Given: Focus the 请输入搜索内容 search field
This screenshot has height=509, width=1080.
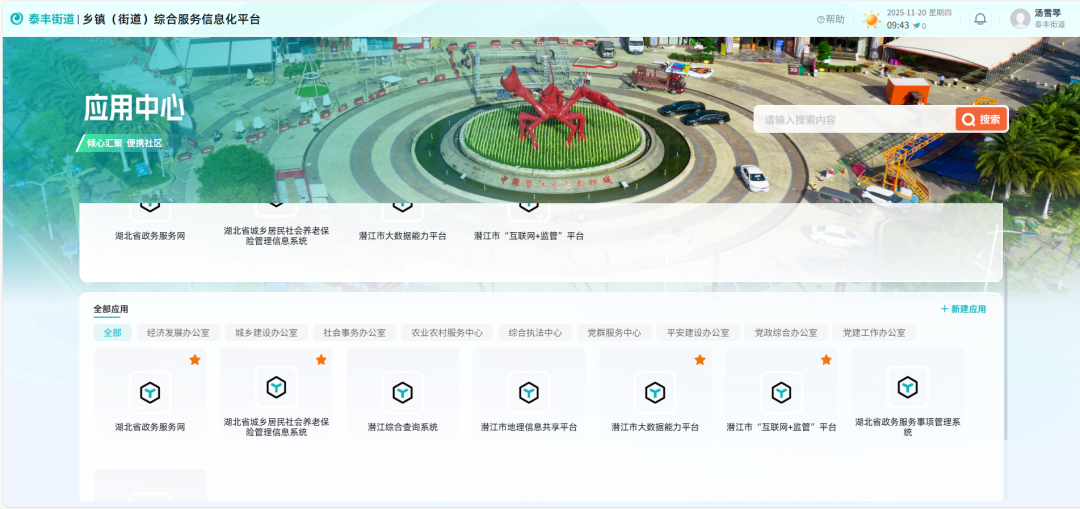Looking at the screenshot, I should [x=855, y=120].
